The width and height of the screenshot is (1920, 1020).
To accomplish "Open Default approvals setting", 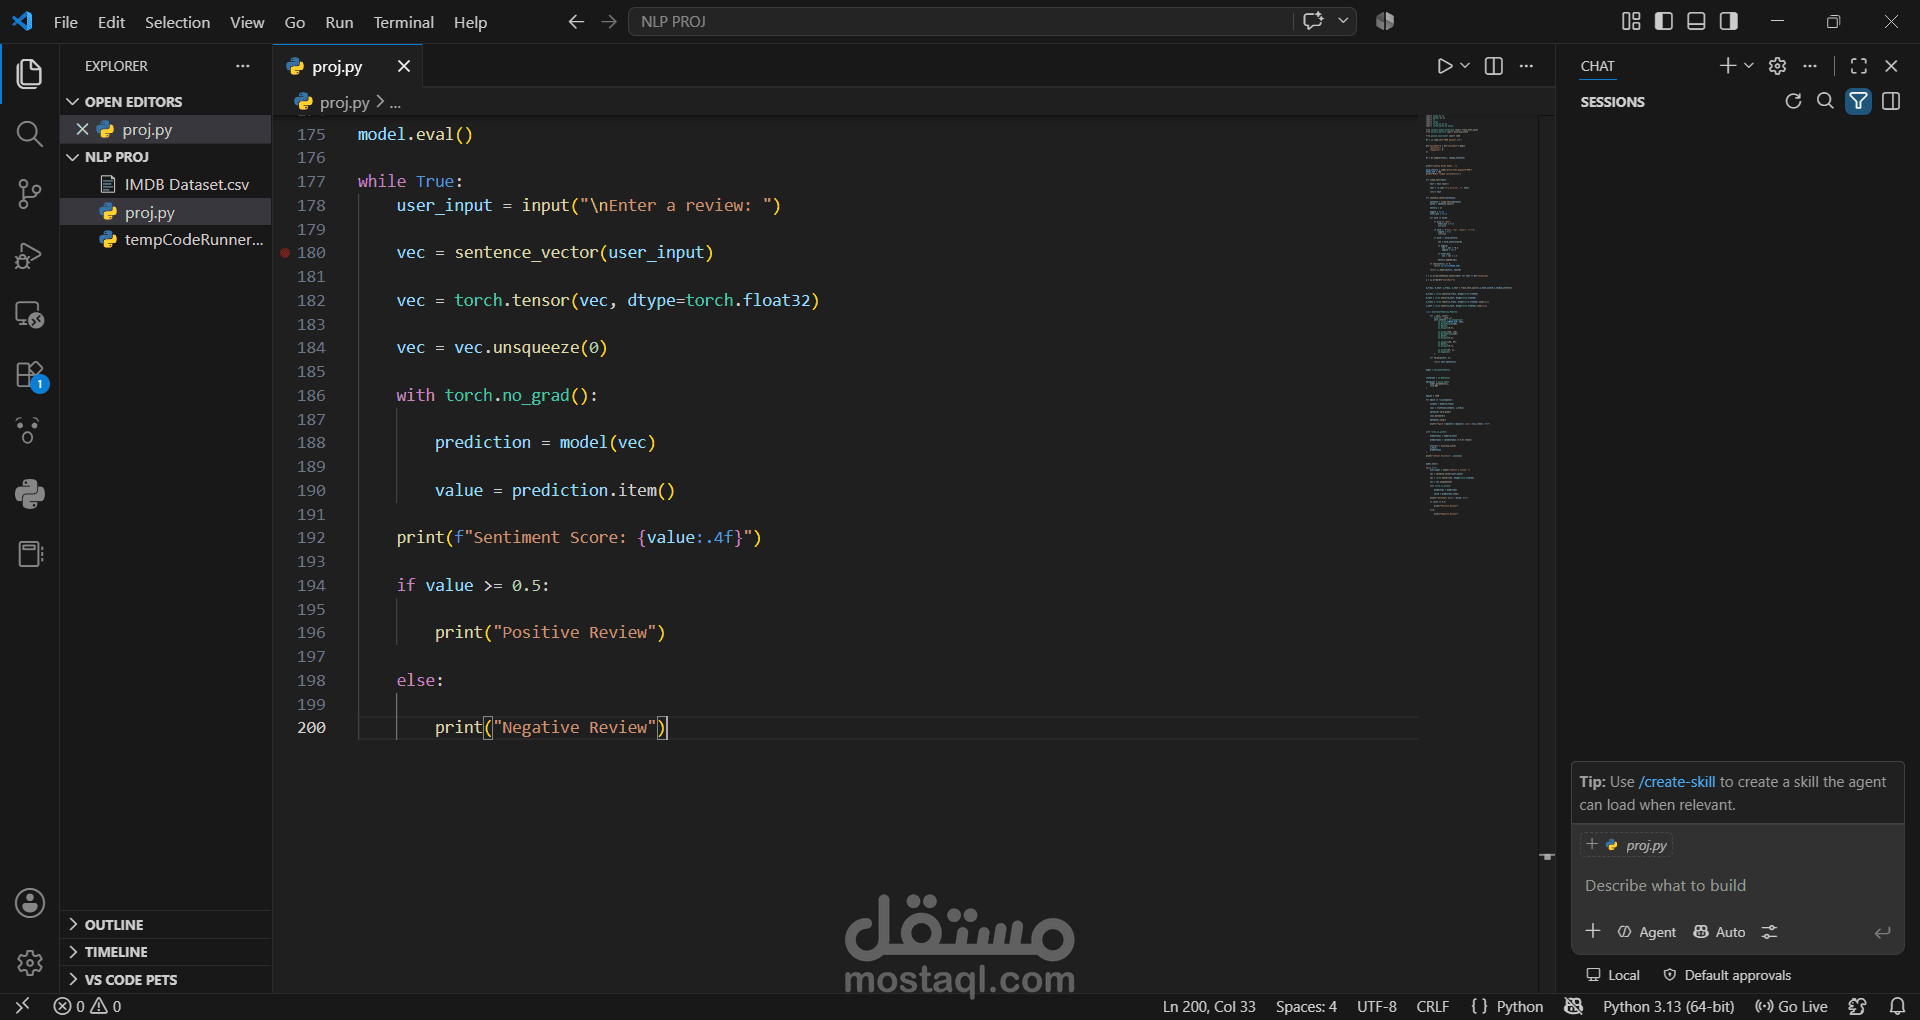I will pyautogui.click(x=1727, y=975).
